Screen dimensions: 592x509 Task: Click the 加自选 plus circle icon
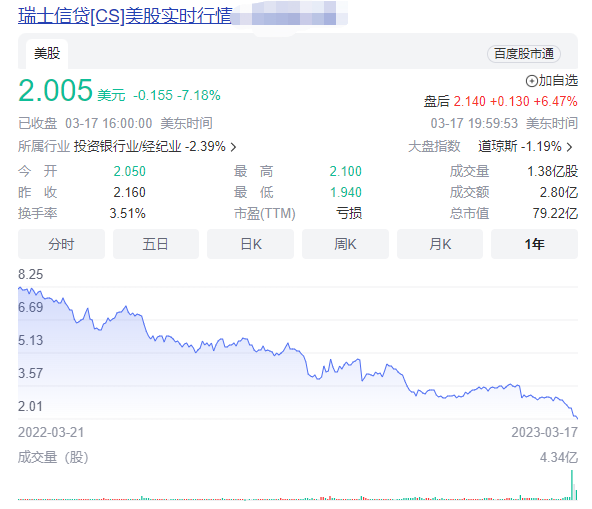532,81
